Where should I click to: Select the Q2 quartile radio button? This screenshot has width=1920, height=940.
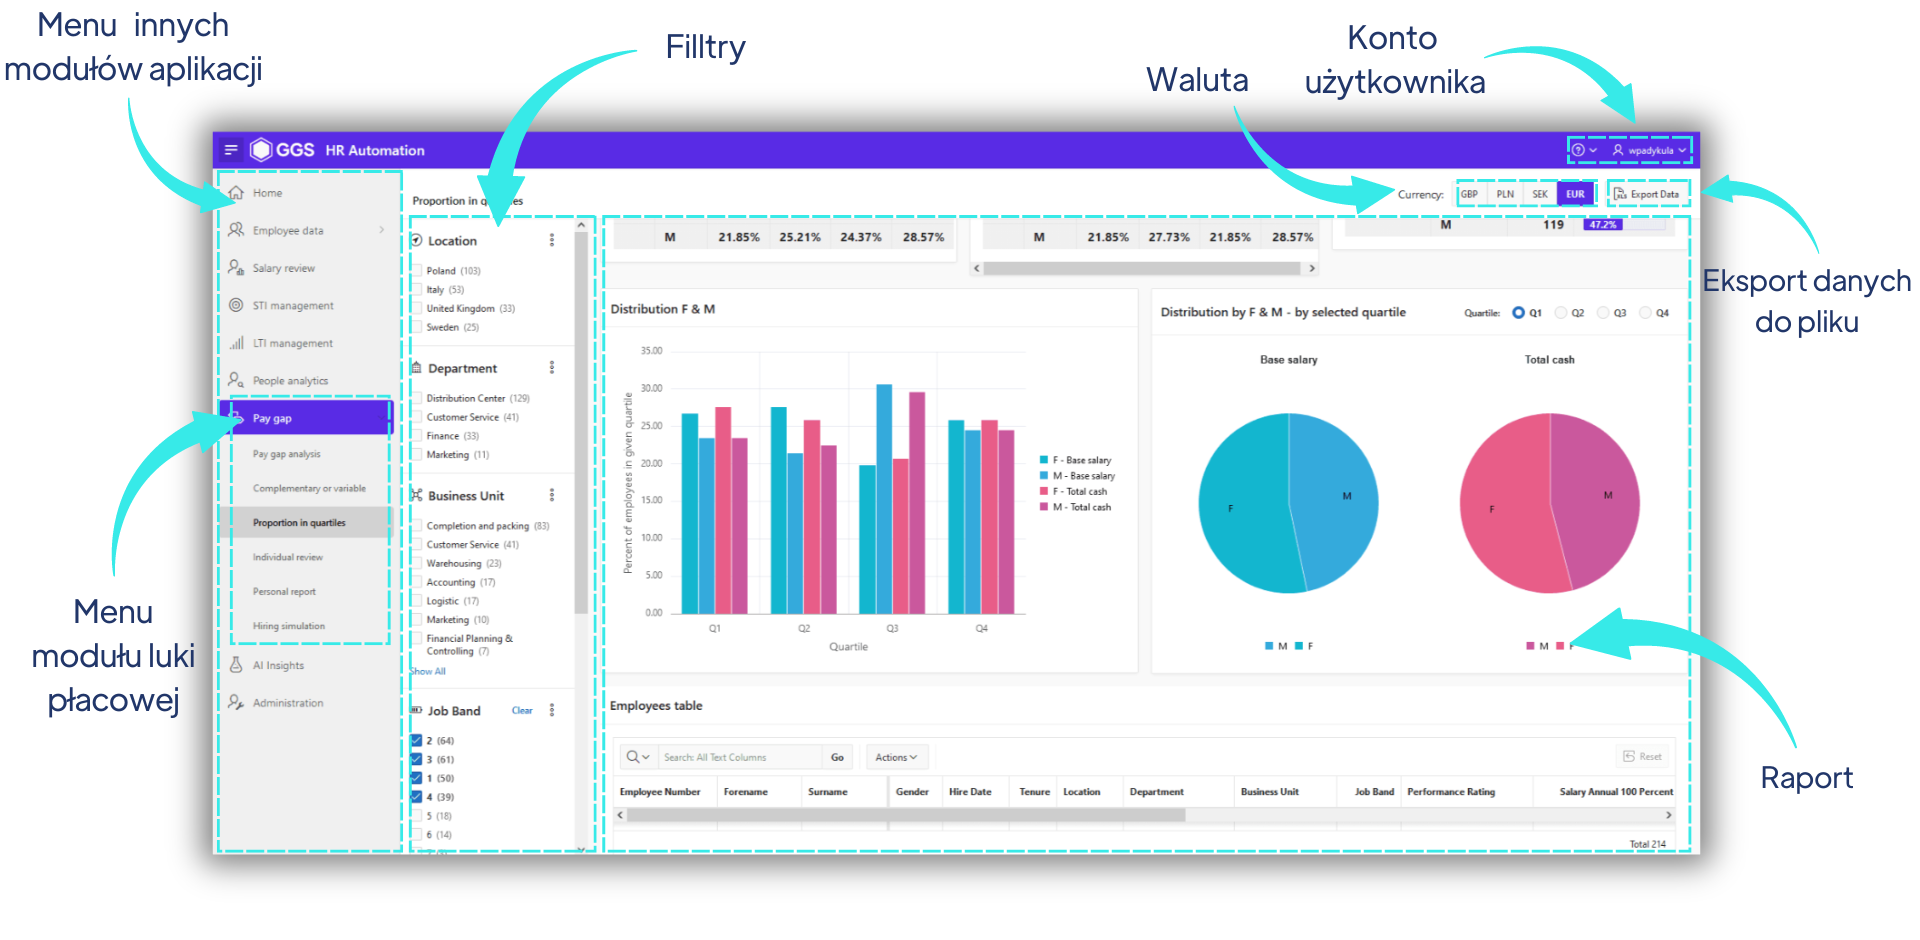(x=1561, y=313)
